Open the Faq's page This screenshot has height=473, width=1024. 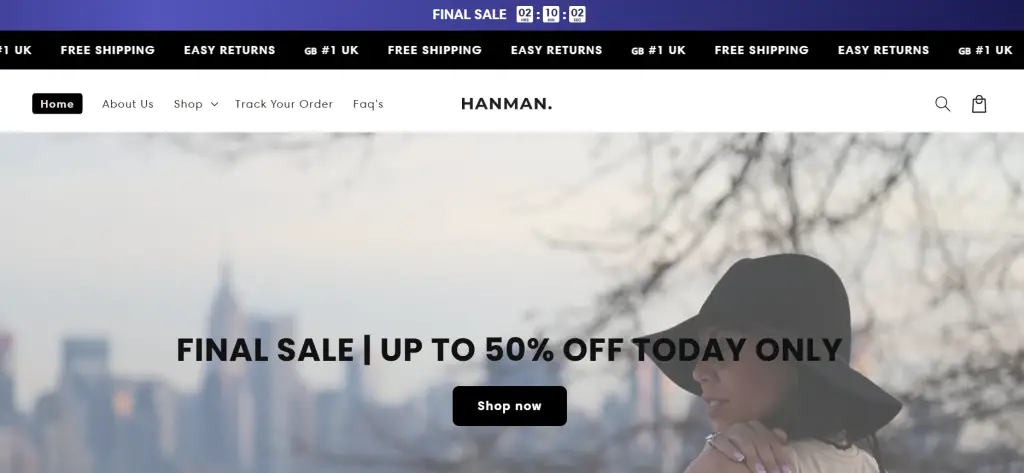[368, 104]
